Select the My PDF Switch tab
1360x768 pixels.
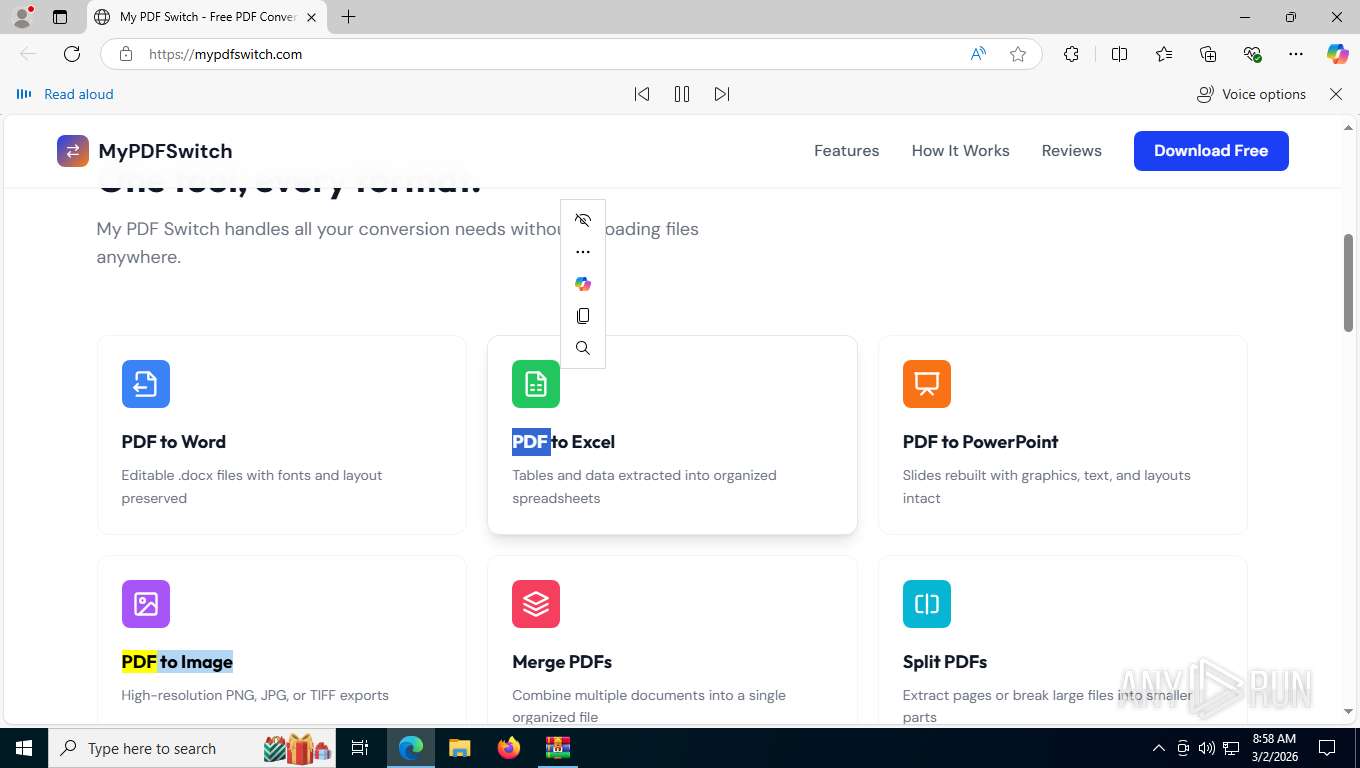207,17
